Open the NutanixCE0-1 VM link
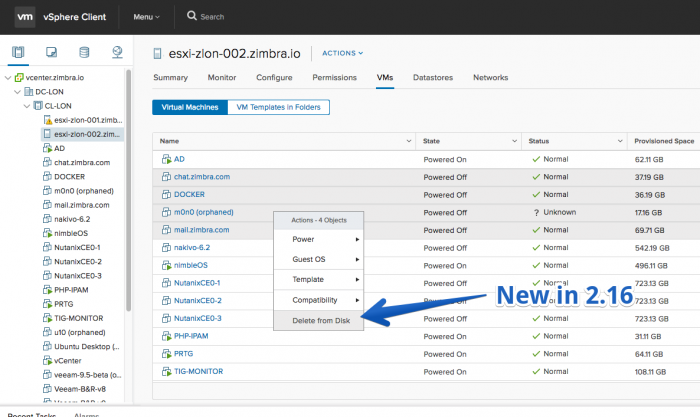The image size is (700, 417). 197,283
